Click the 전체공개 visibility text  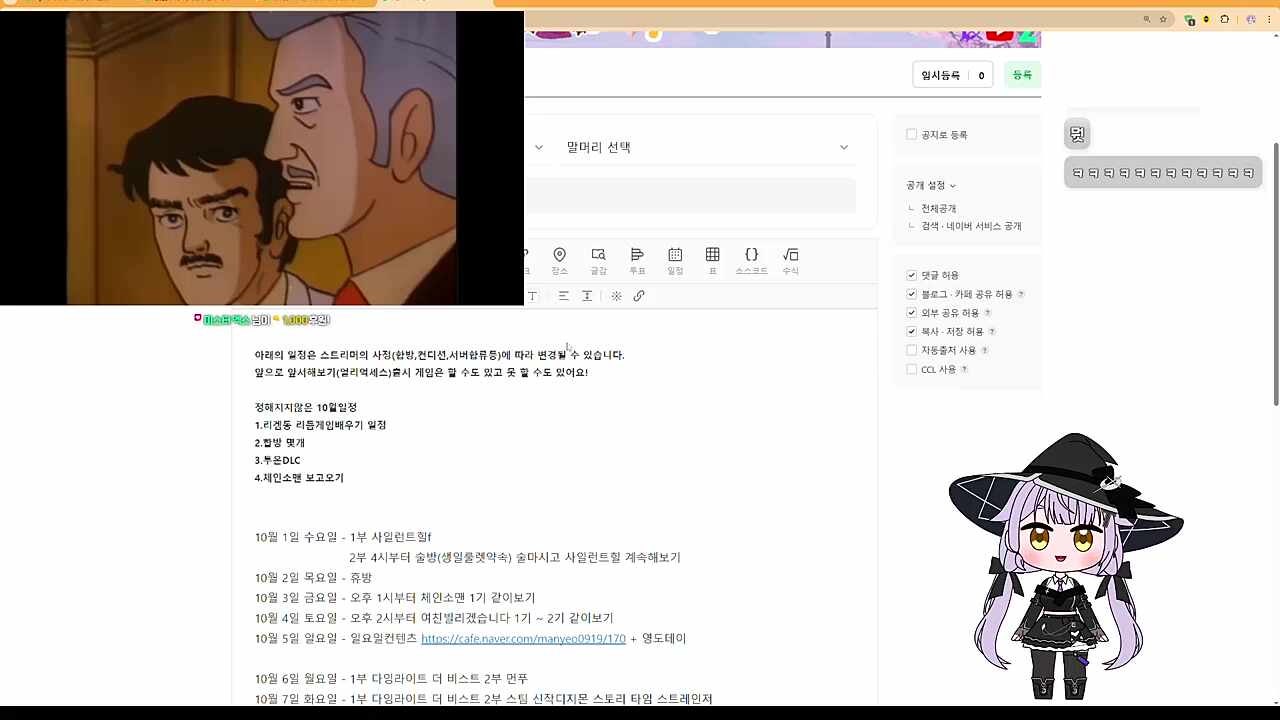click(939, 209)
